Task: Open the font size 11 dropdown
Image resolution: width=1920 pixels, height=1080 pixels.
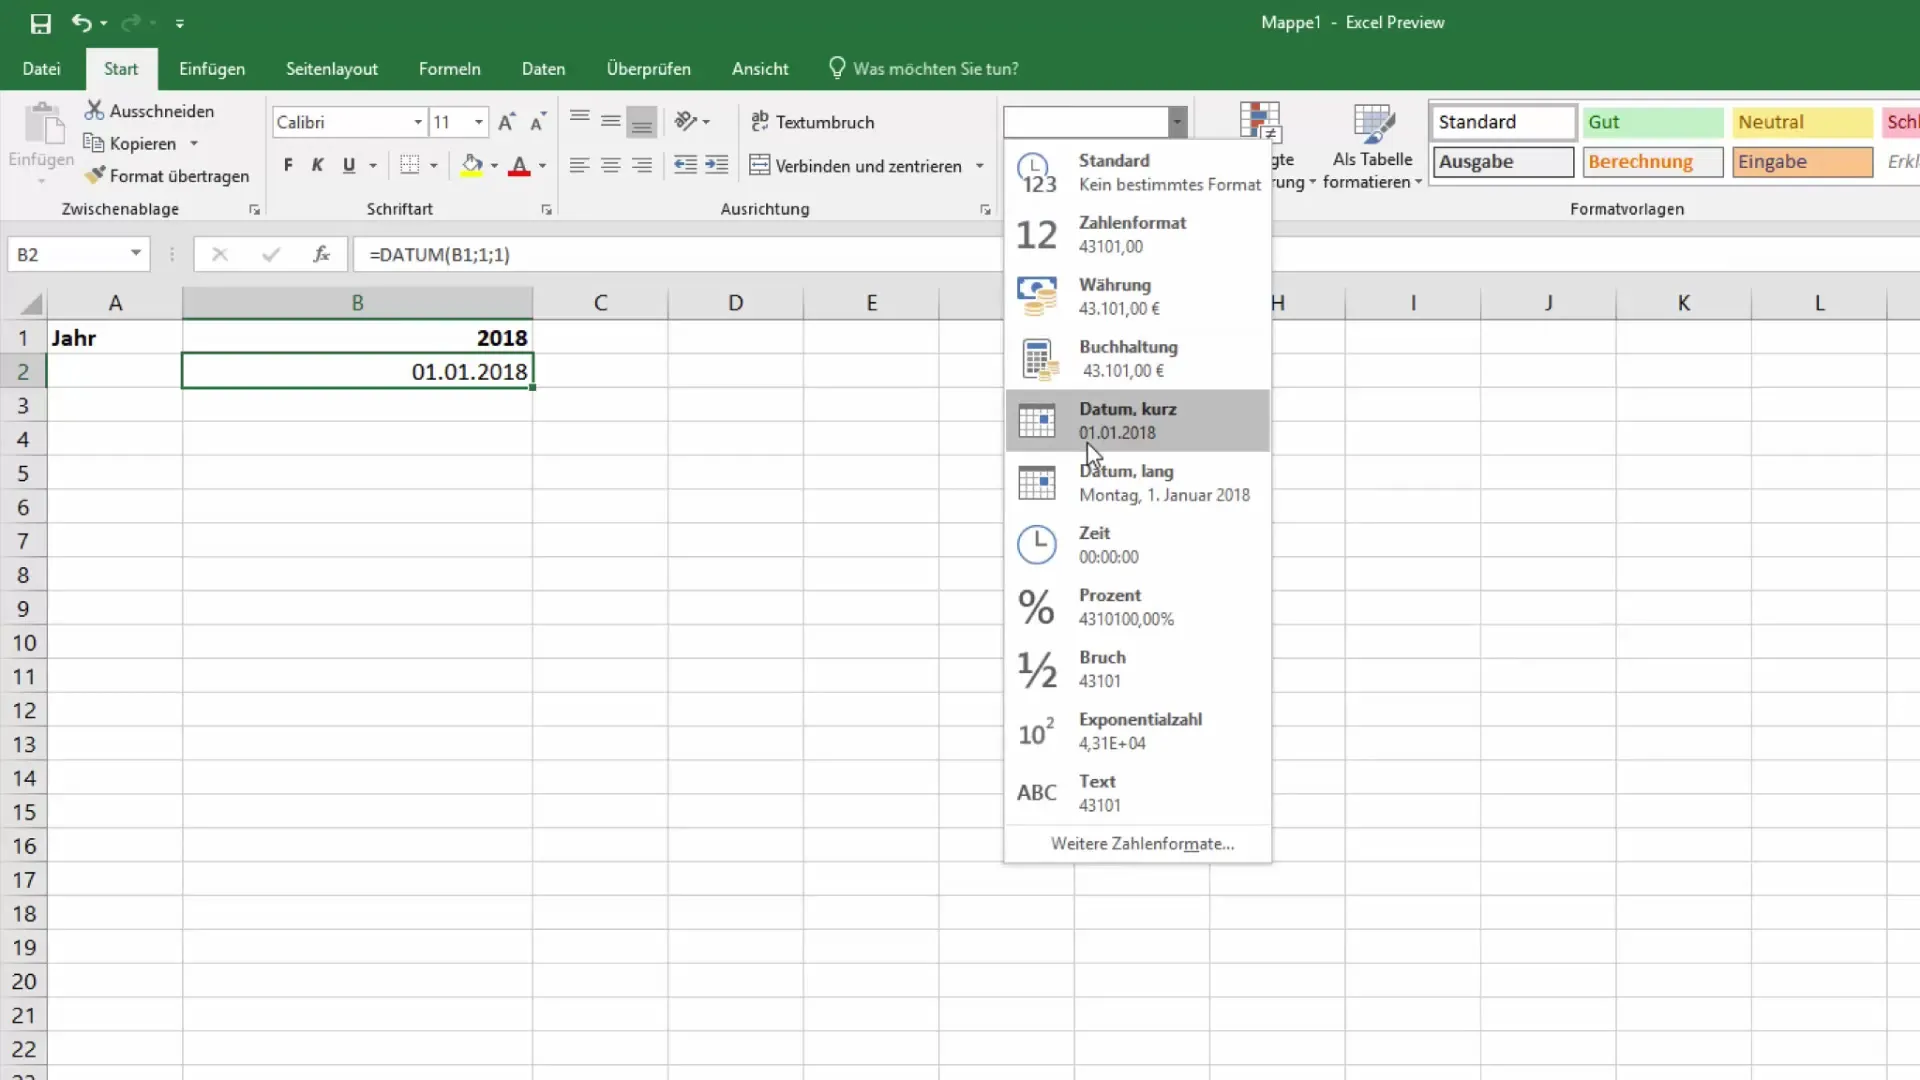Action: pyautogui.click(x=479, y=122)
